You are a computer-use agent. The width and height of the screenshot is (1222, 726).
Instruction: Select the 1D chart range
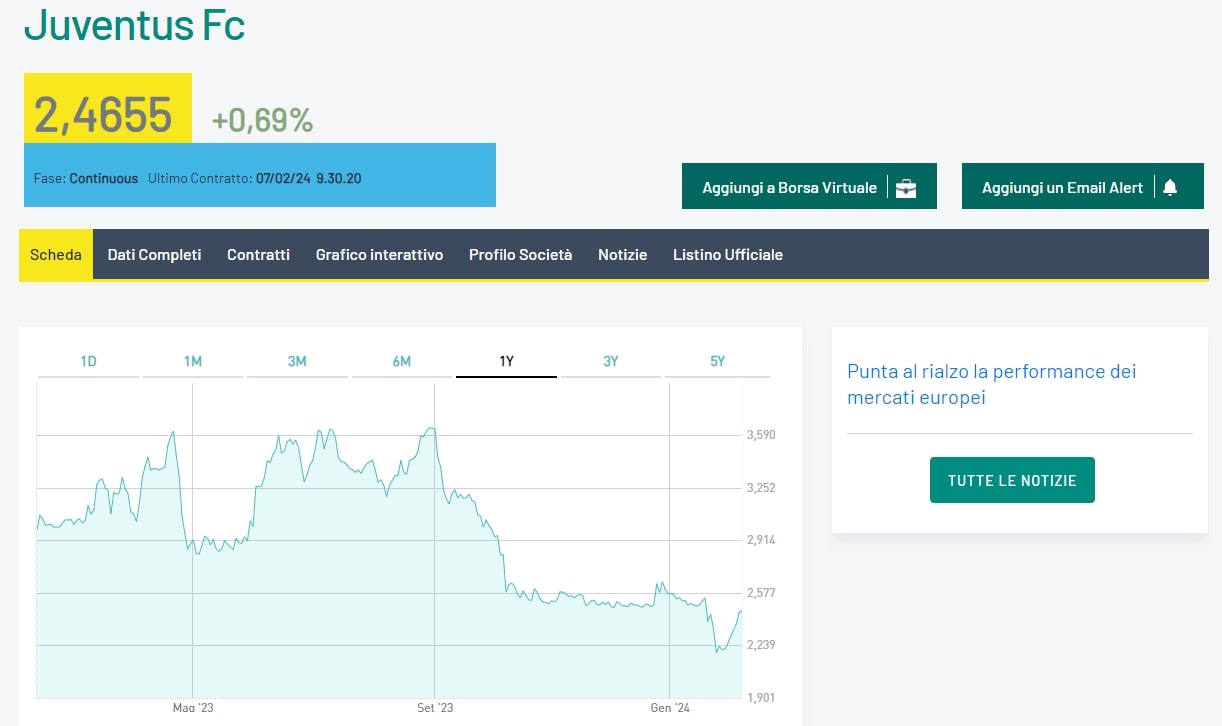point(88,361)
